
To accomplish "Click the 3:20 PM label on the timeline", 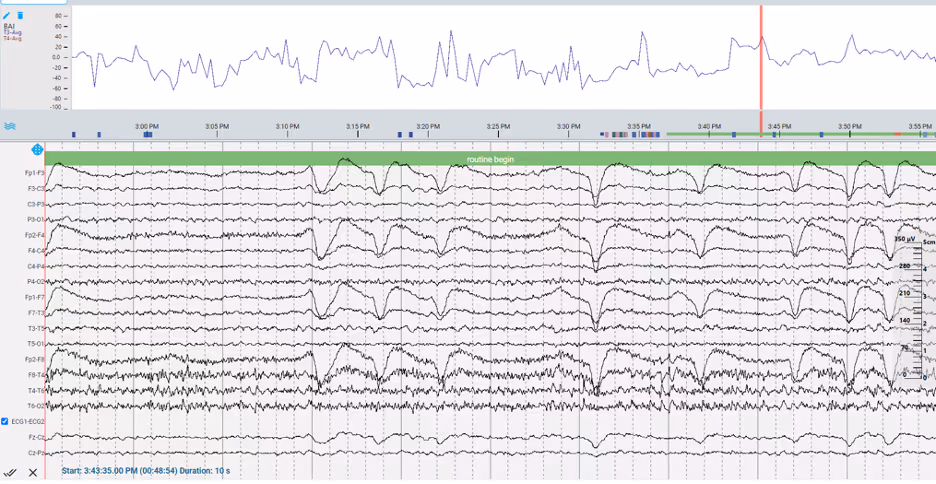I will click(x=428, y=127).
